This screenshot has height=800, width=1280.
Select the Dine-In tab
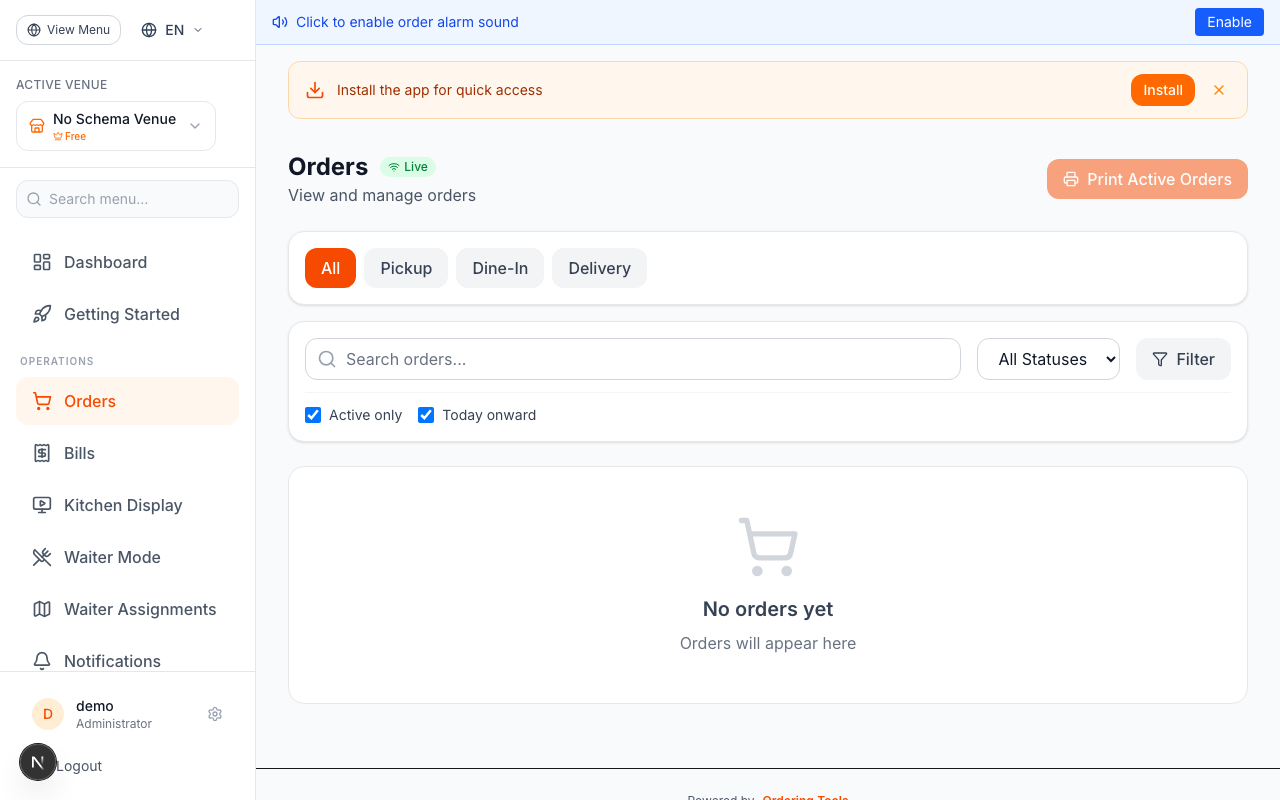click(x=500, y=268)
